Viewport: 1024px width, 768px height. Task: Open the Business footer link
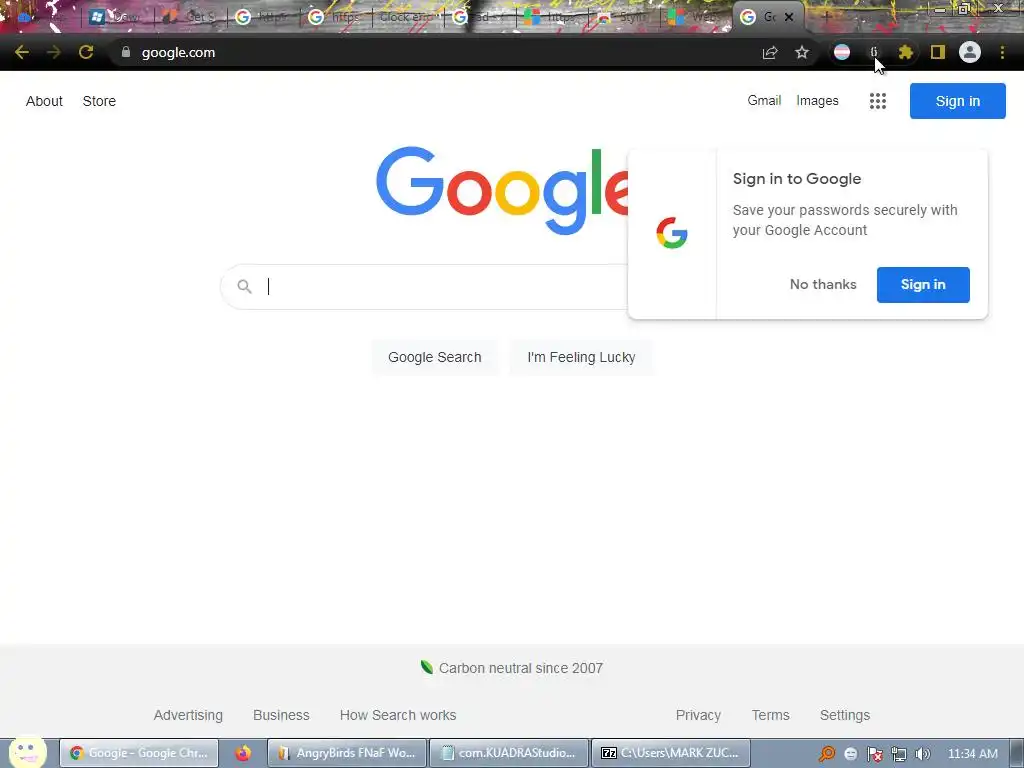click(x=281, y=715)
